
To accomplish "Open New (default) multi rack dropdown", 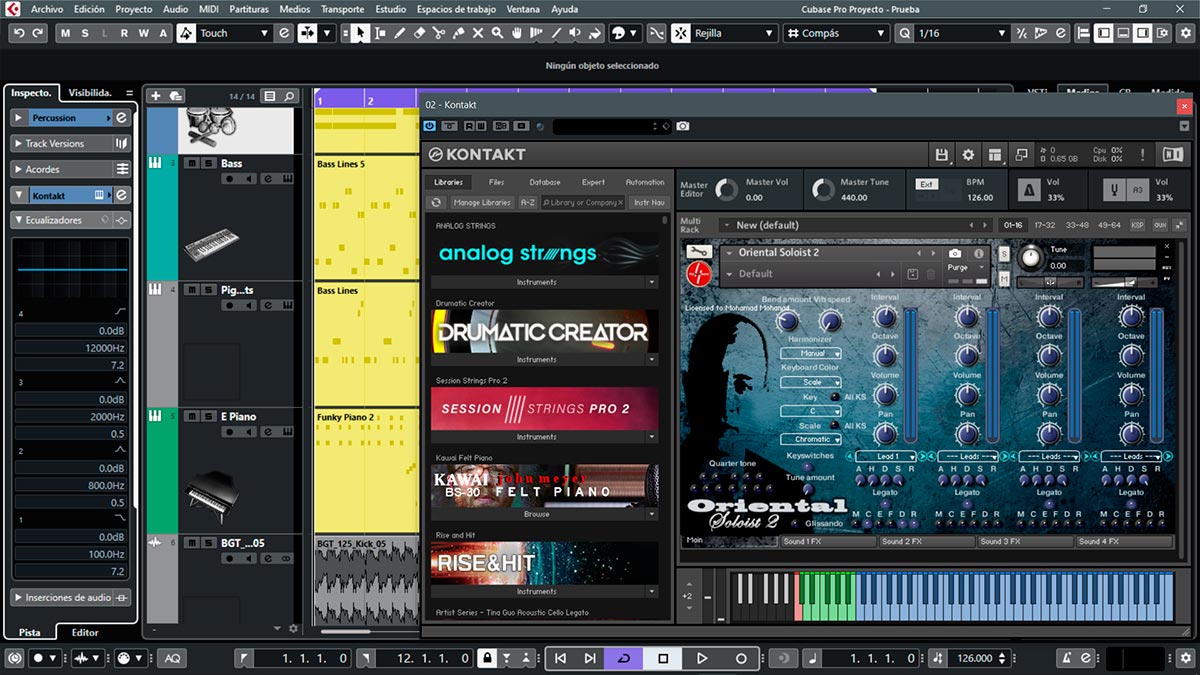I will tap(856, 225).
